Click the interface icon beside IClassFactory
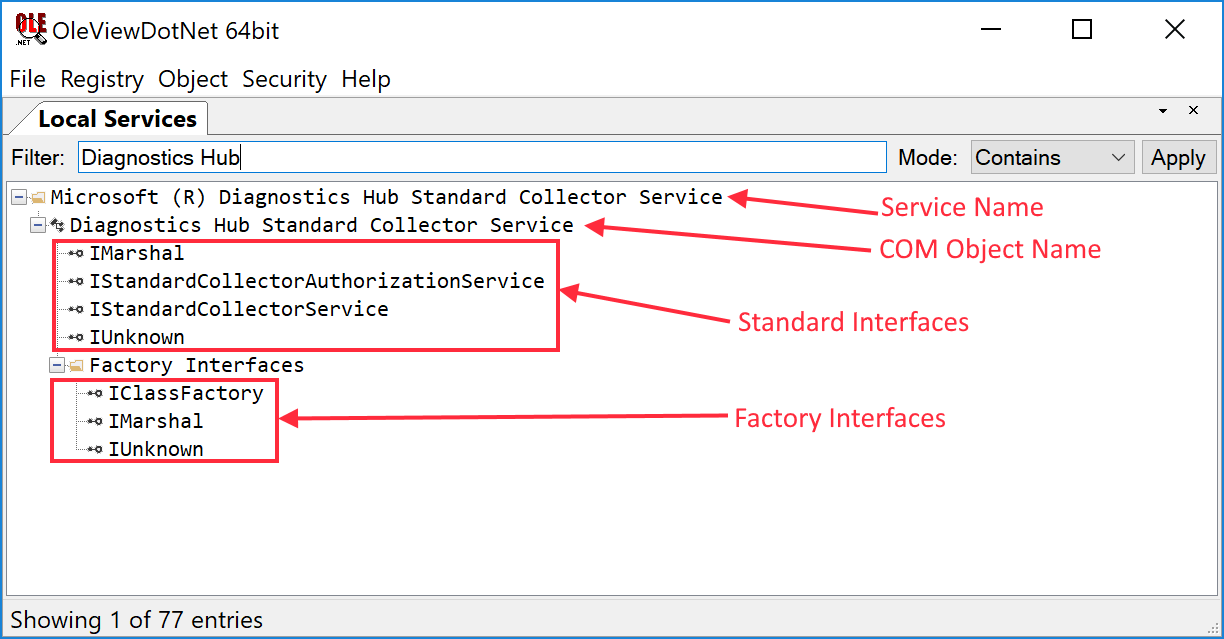 point(96,394)
